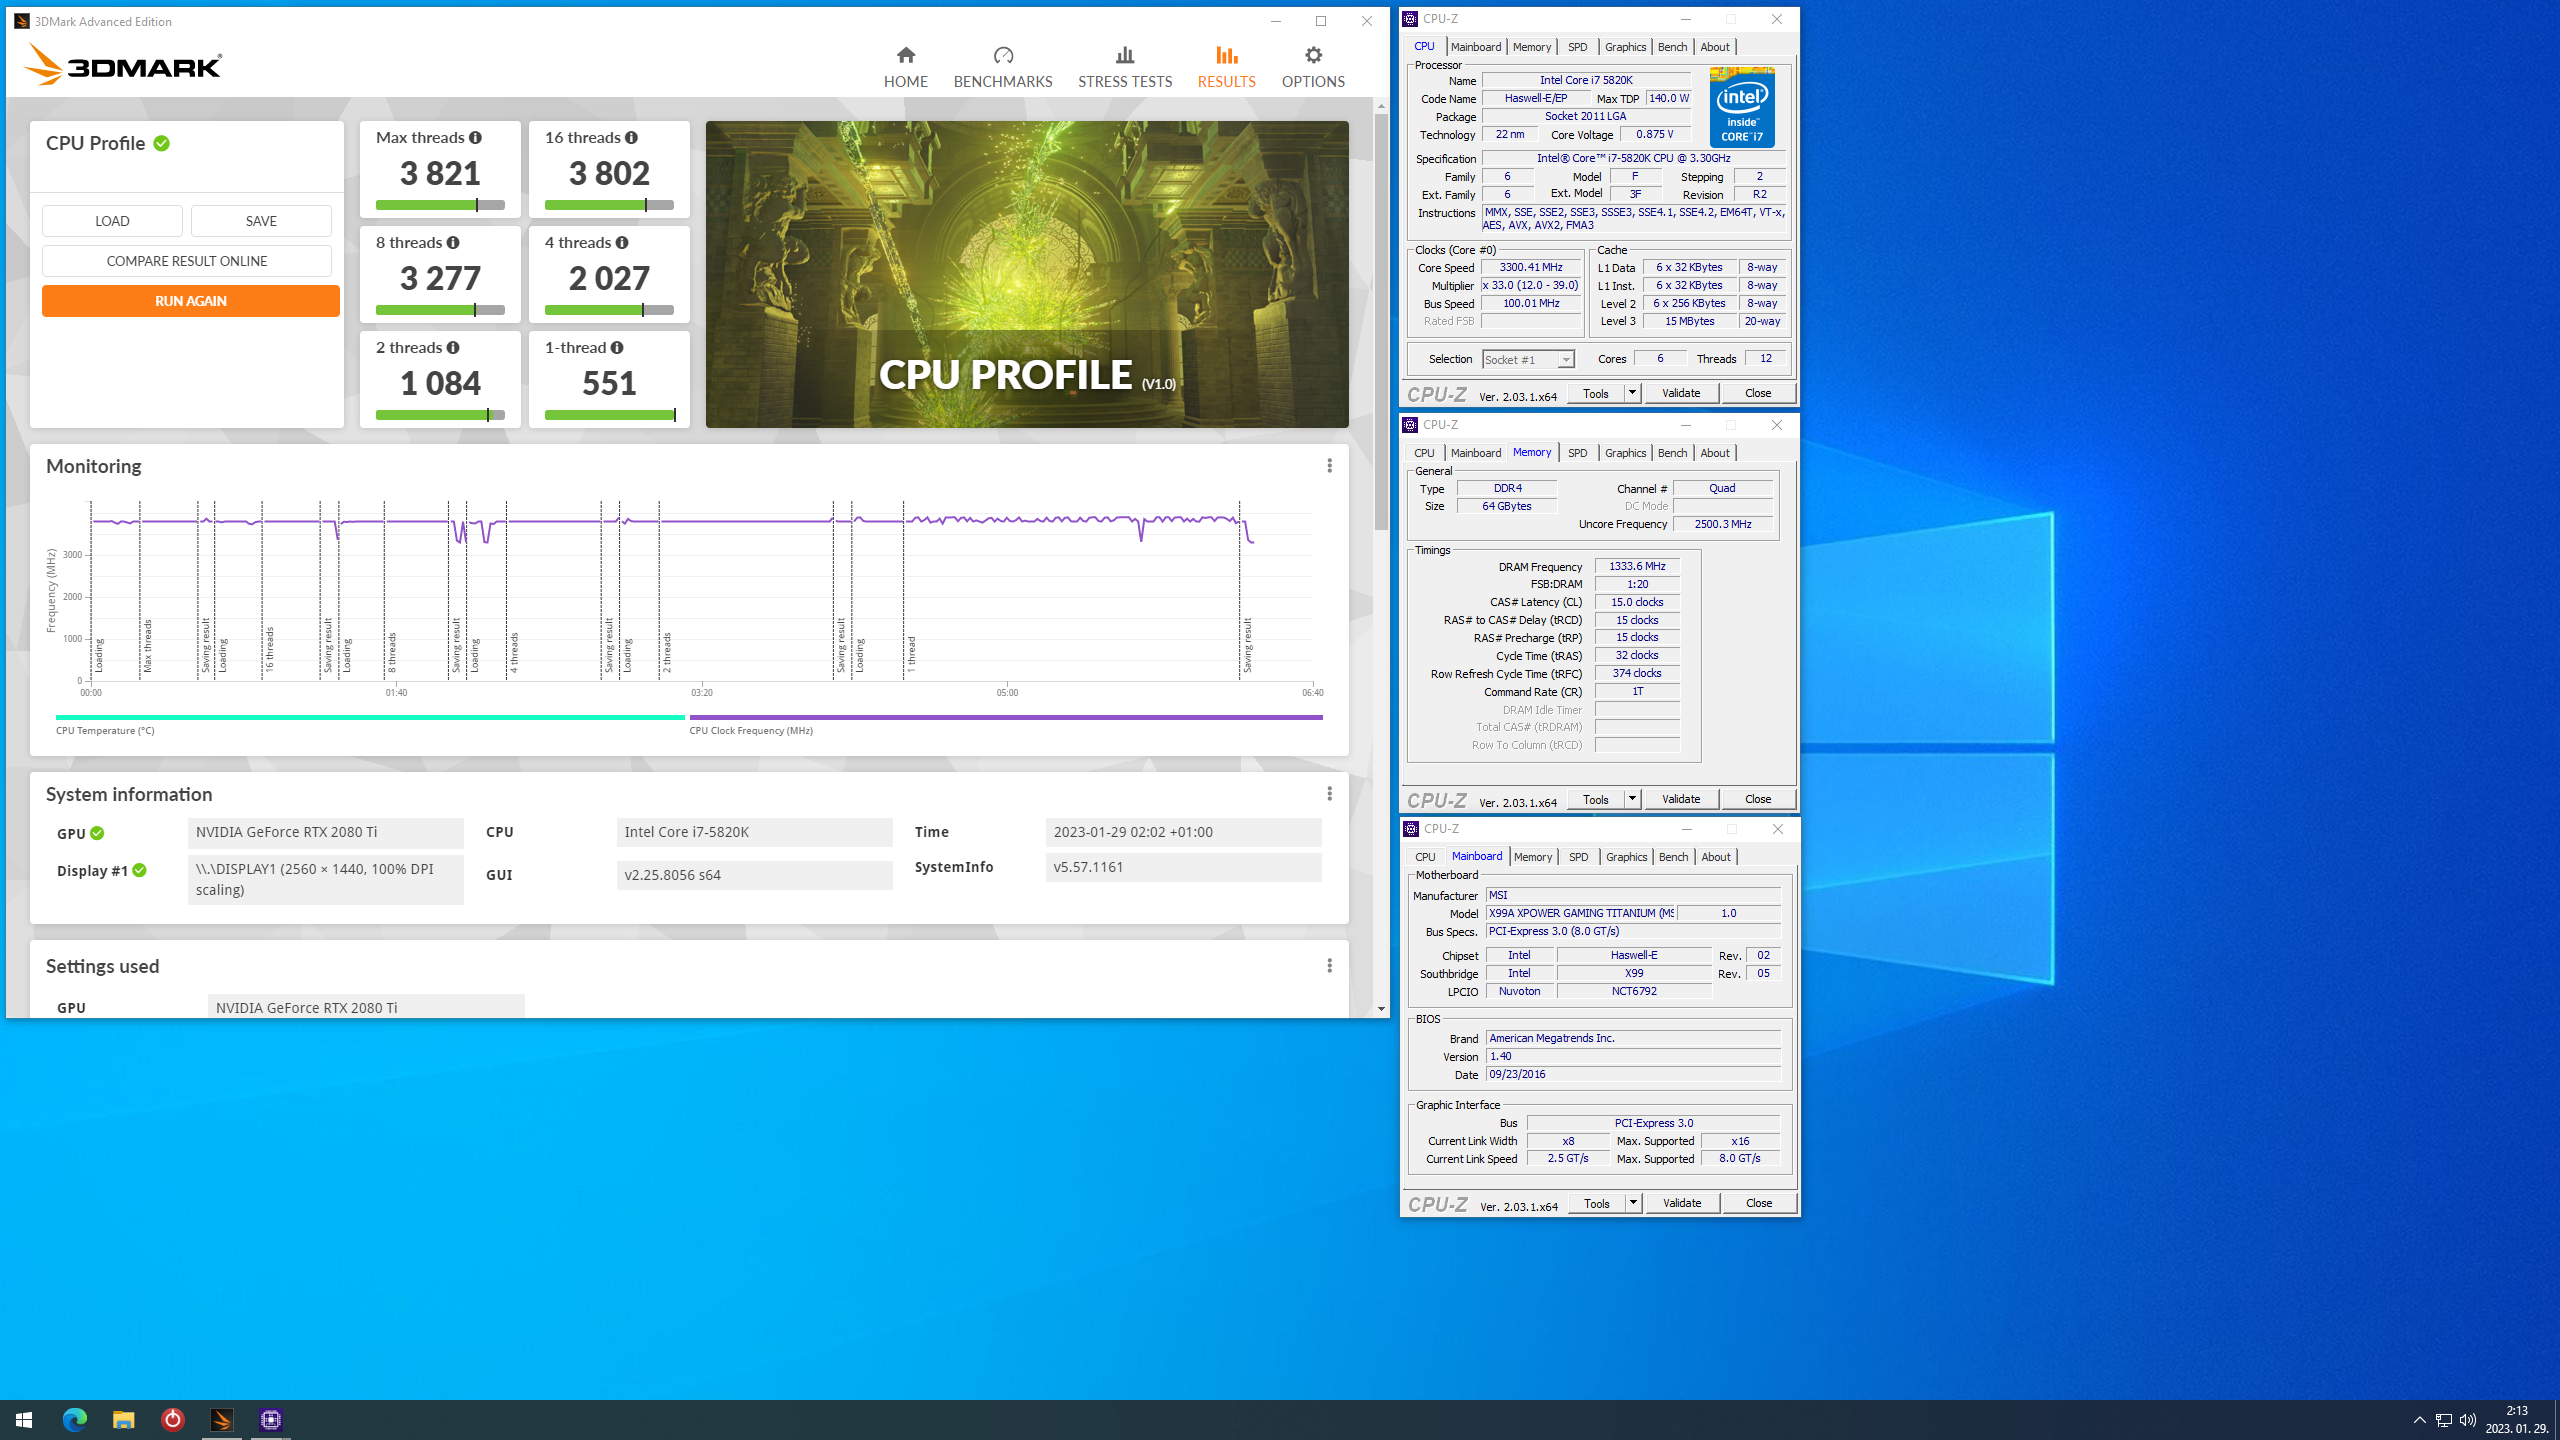2560x1440 pixels.
Task: Click the network icon in system tray
Action: pos(2444,1420)
